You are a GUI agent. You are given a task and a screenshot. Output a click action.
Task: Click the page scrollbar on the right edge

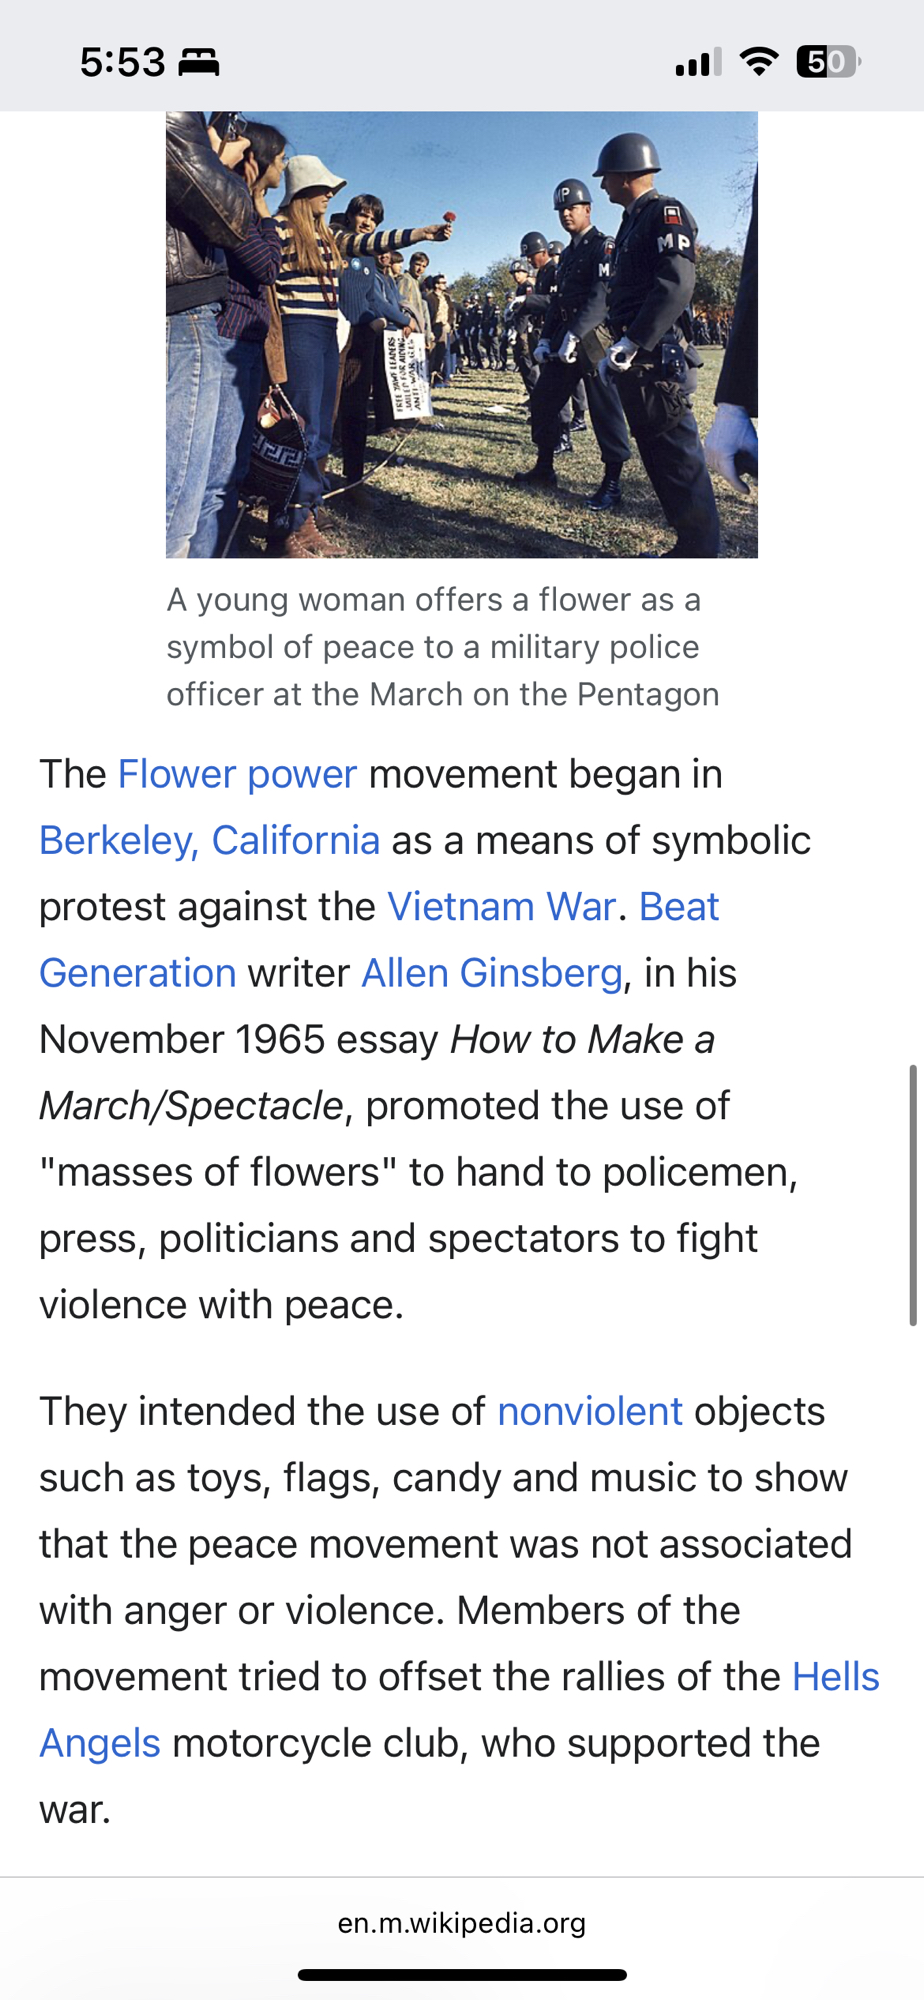coord(912,1195)
